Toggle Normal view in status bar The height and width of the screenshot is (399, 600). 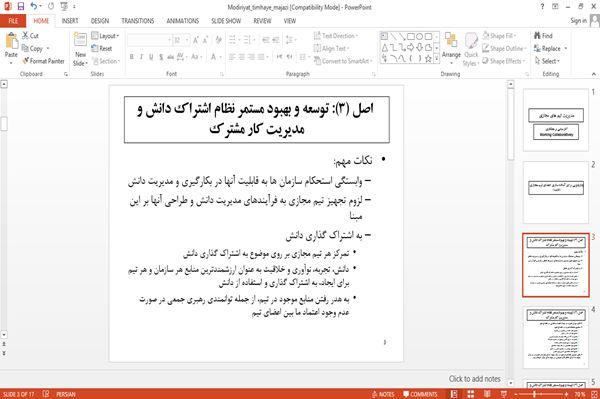click(454, 394)
